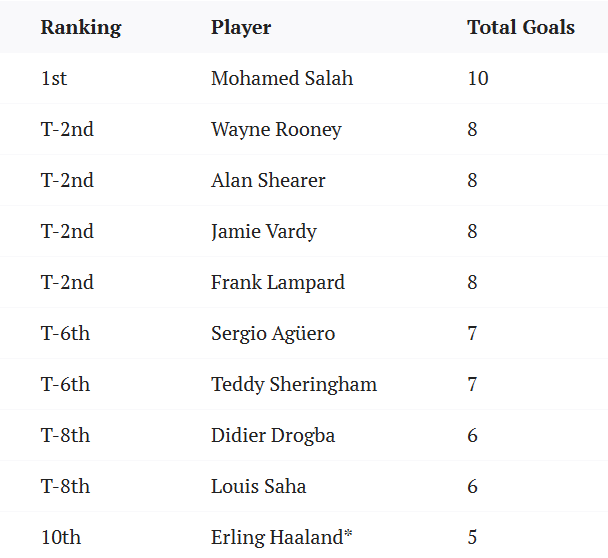The height and width of the screenshot is (558, 608).
Task: Click the Didier Drogba cell
Action: coord(272,435)
